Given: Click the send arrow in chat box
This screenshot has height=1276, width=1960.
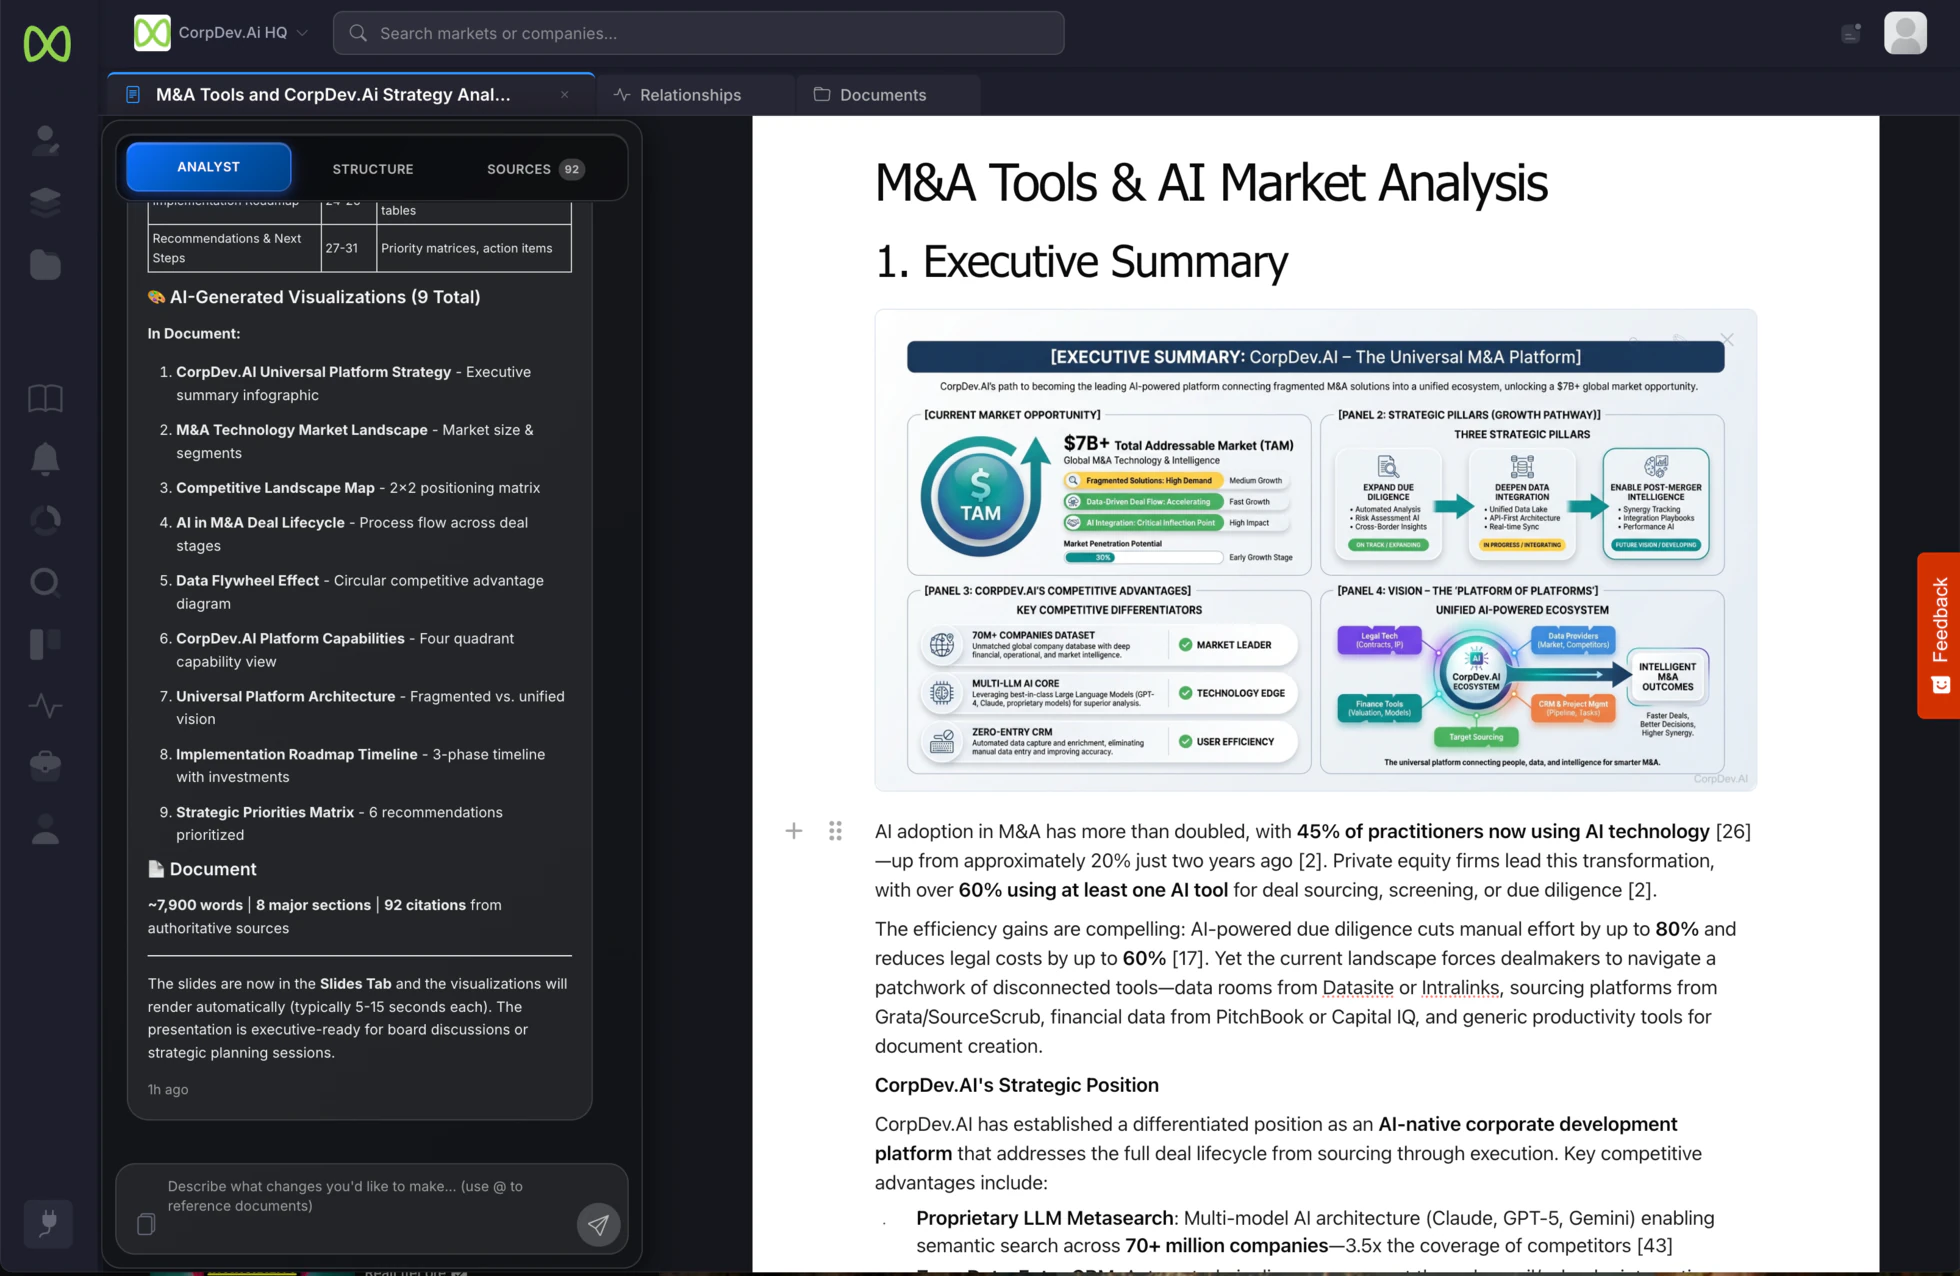Looking at the screenshot, I should (598, 1224).
